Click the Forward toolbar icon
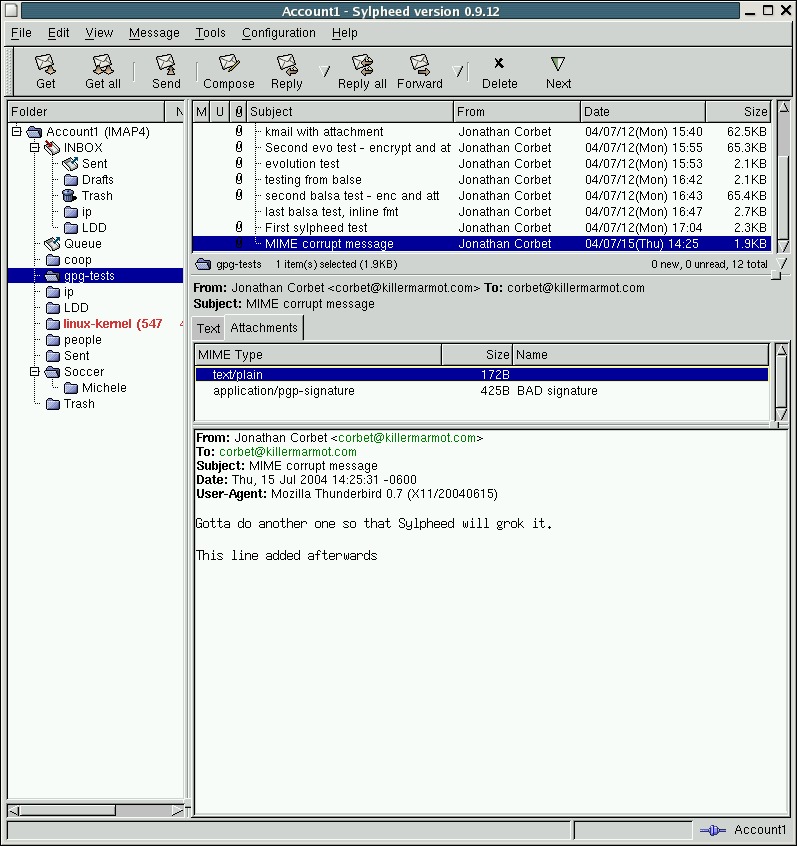The width and height of the screenshot is (797, 846). pyautogui.click(x=419, y=64)
